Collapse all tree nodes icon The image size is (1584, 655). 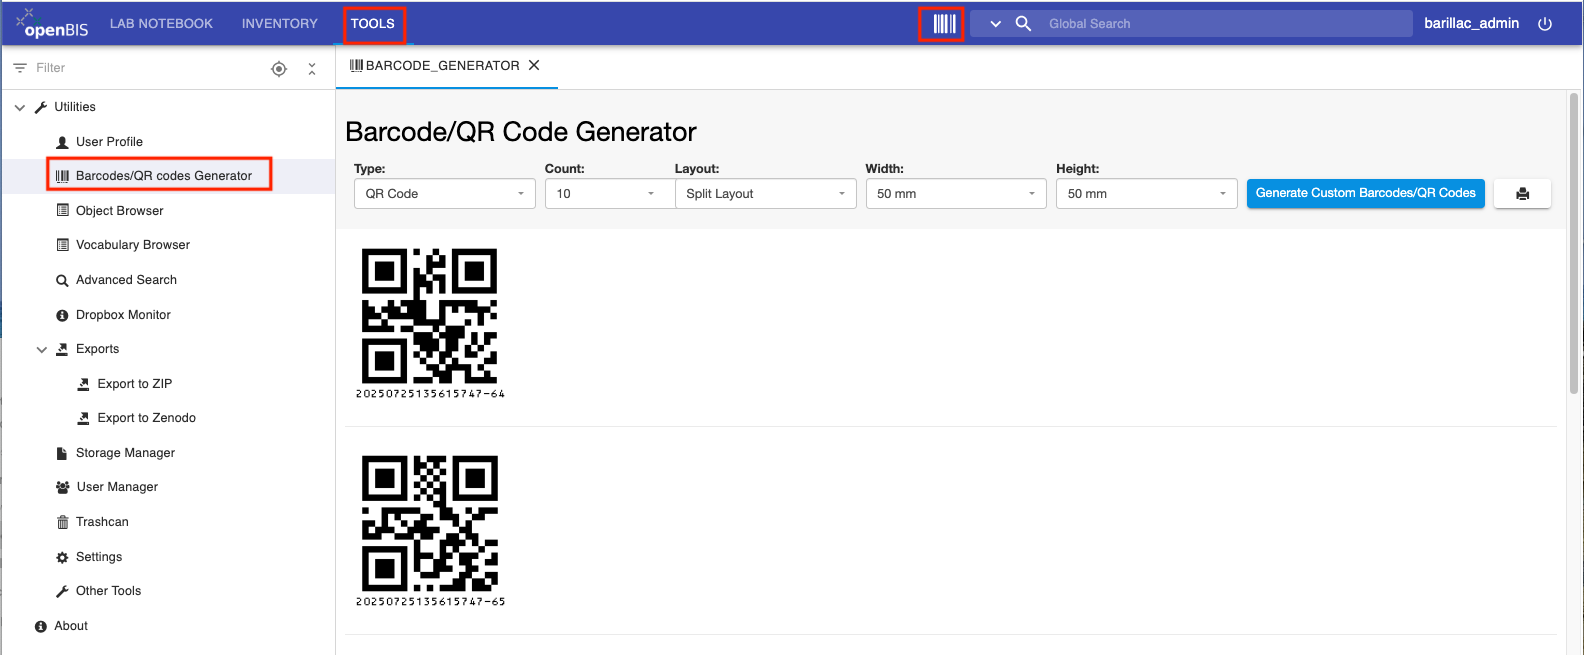point(312,69)
